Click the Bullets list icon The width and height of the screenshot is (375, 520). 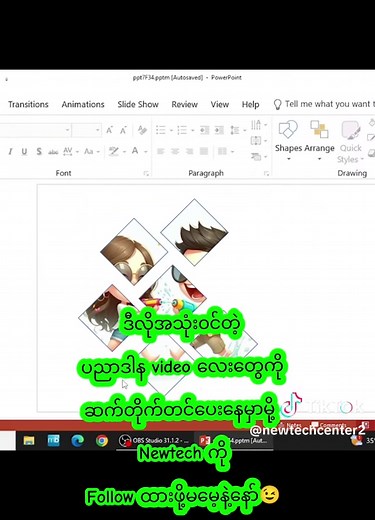(161, 130)
